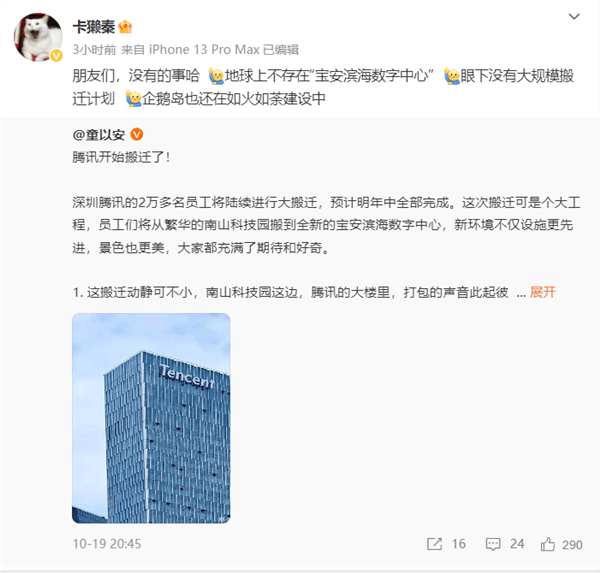Open the username 卡獭秦 profile link
The height and width of the screenshot is (573, 600).
(94, 27)
